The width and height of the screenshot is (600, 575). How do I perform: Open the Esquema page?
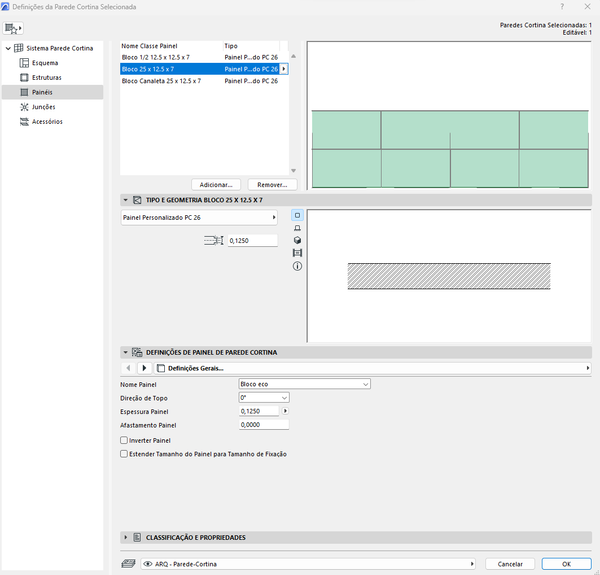45,63
